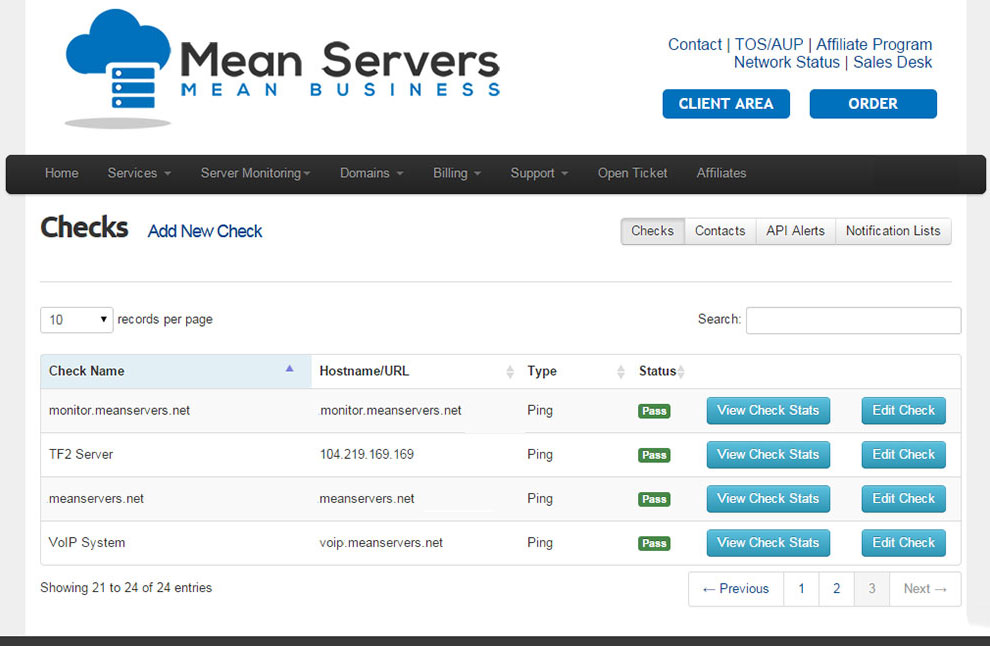Click the Next page button
The image size is (990, 646).
(925, 589)
